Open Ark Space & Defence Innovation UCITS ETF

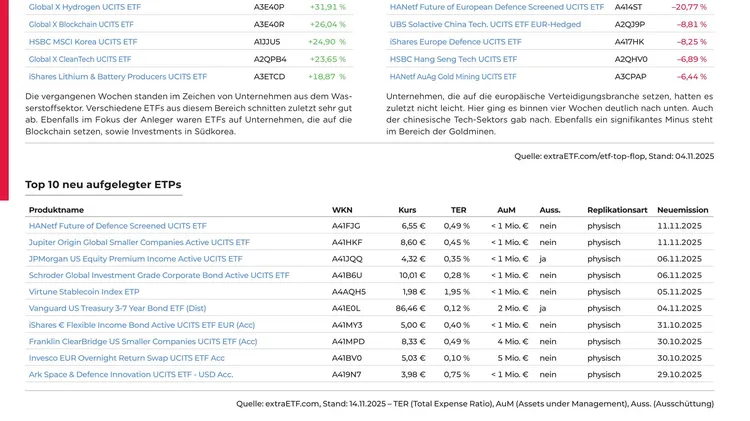coord(131,374)
